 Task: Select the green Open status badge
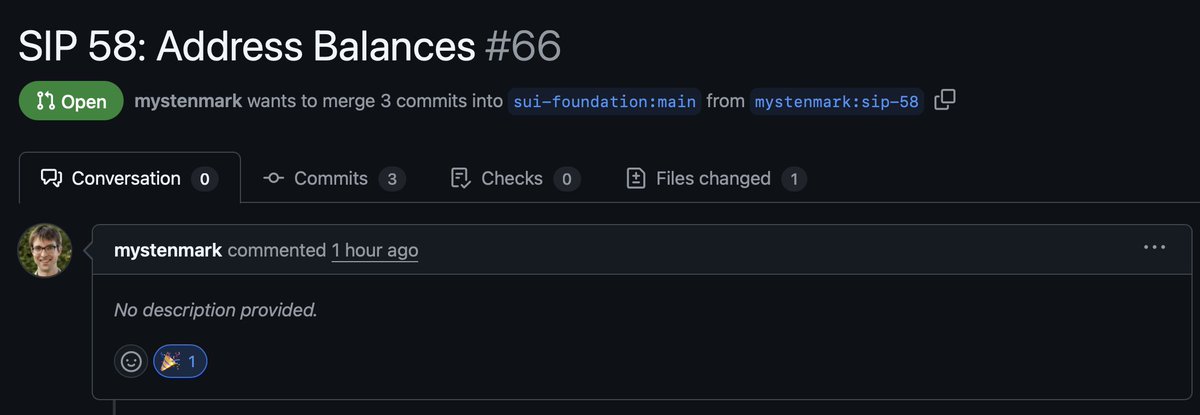pyautogui.click(x=70, y=101)
